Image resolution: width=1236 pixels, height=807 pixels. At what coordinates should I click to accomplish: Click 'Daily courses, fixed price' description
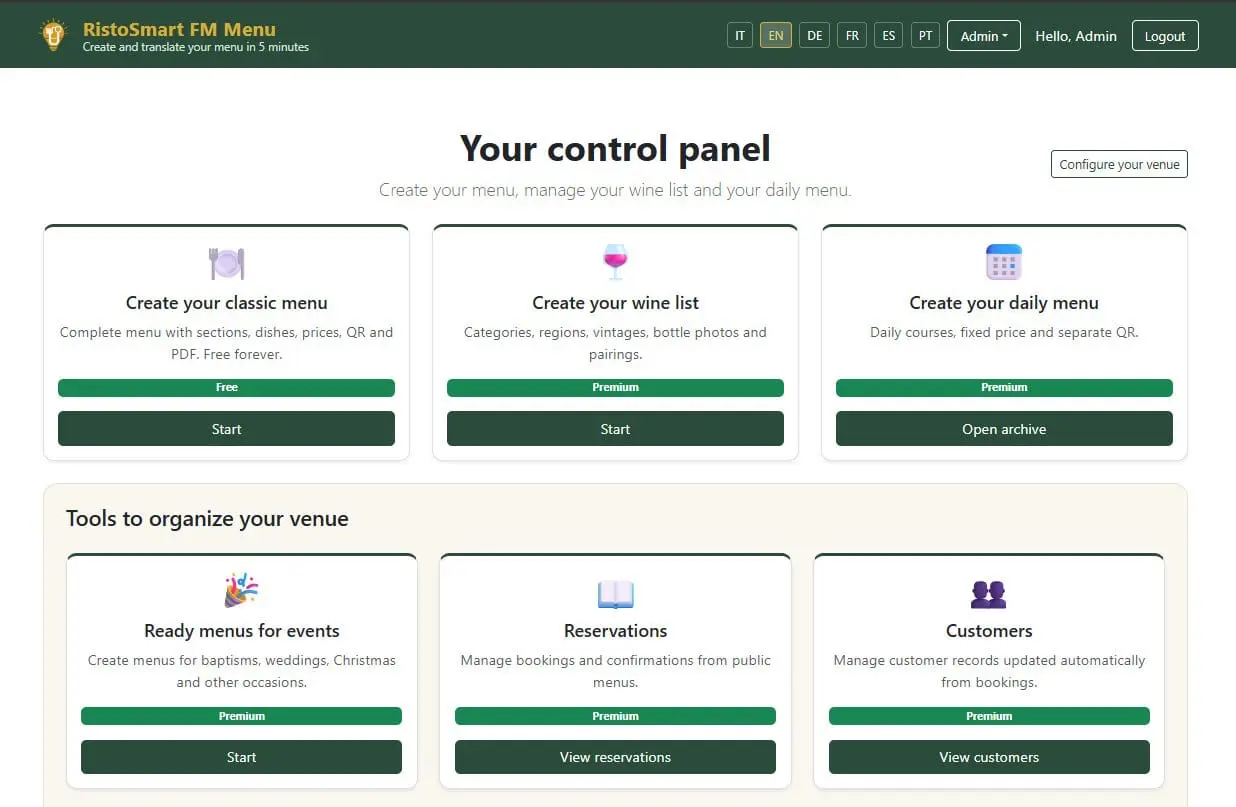click(x=1004, y=332)
